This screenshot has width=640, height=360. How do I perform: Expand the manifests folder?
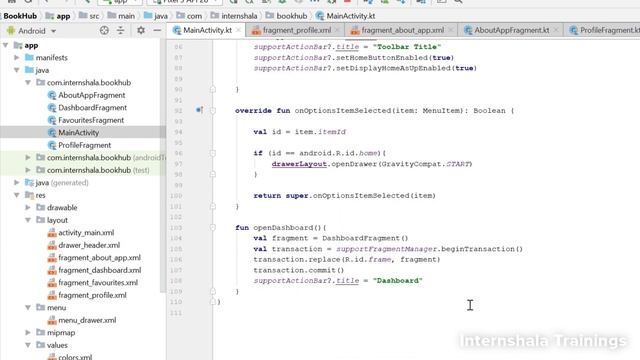tap(17, 58)
